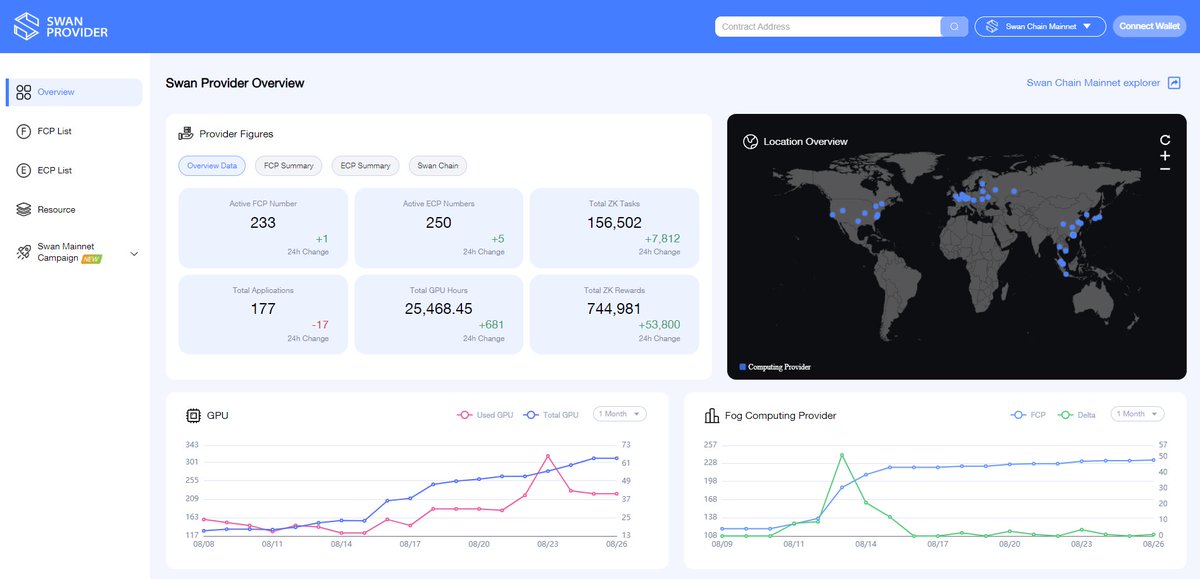
Task: Click the Provider Figures header icon
Action: pos(186,133)
